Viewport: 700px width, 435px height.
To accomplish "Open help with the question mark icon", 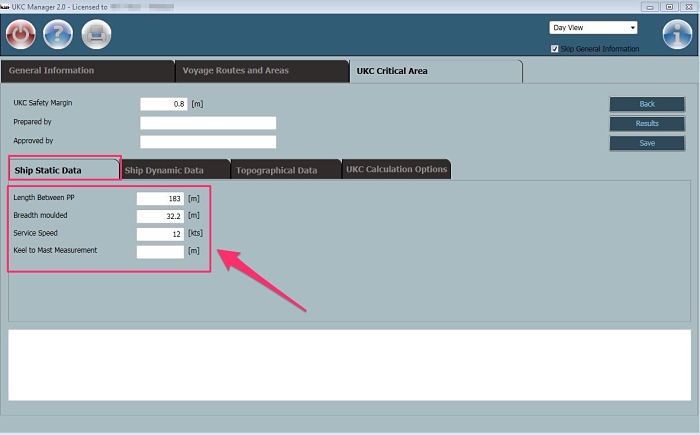I will click(x=58, y=35).
